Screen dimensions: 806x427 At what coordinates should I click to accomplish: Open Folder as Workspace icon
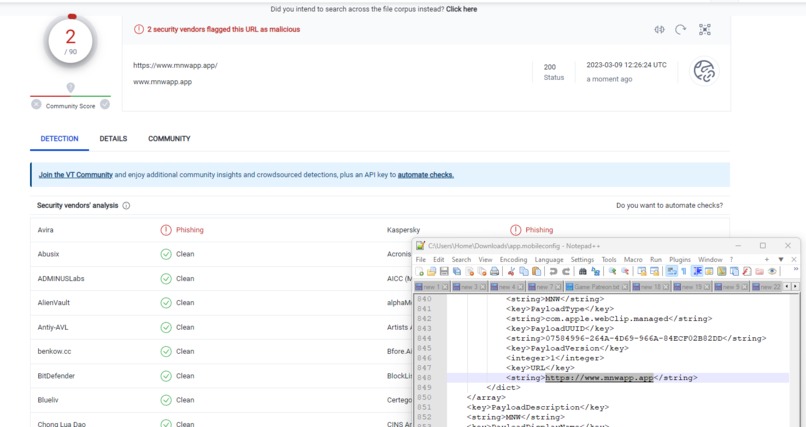pyautogui.click(x=759, y=271)
